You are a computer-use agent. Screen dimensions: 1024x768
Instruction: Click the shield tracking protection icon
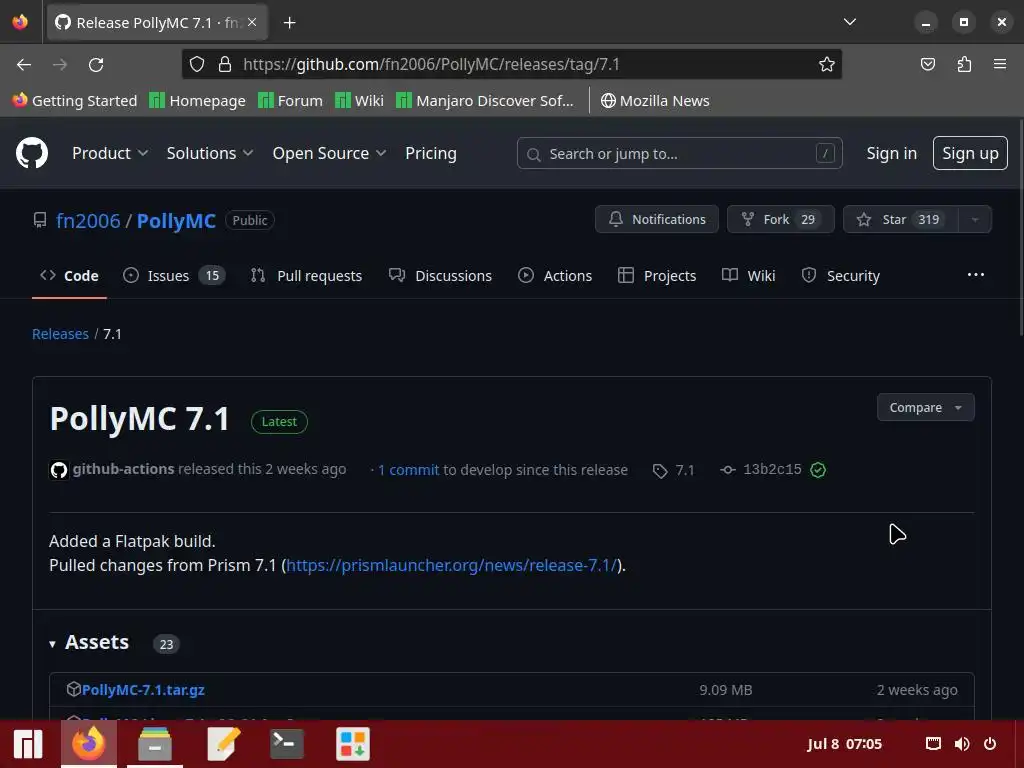[197, 64]
